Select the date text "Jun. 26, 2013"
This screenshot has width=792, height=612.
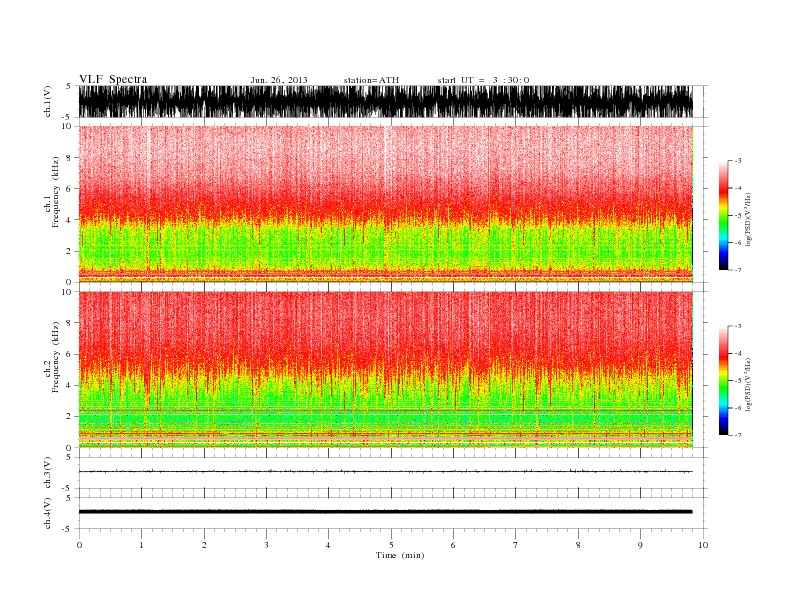pos(279,80)
